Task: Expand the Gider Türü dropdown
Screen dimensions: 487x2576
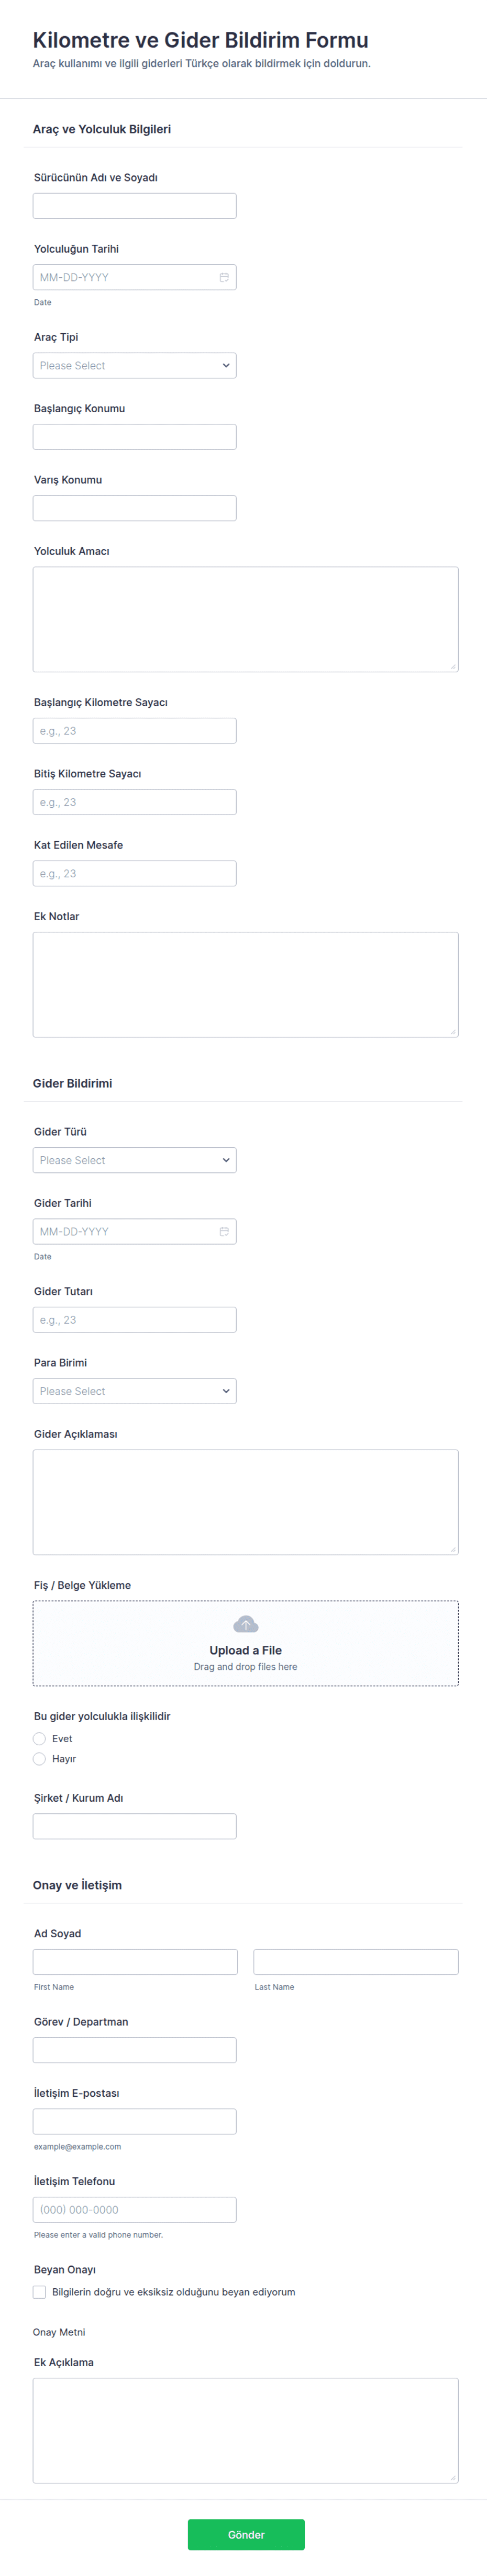Action: point(134,1160)
